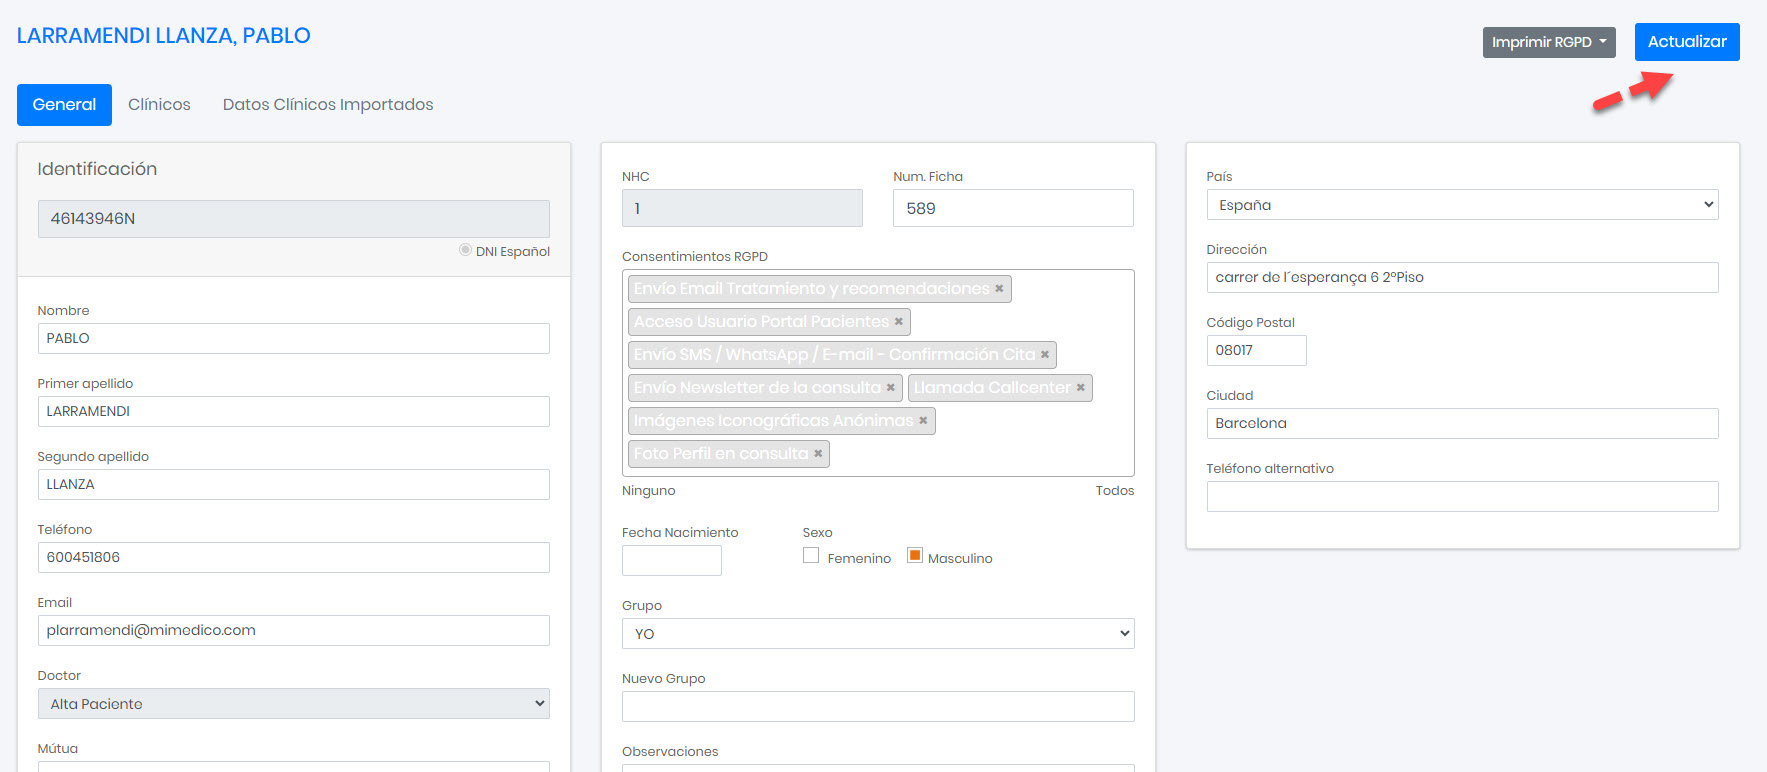The width and height of the screenshot is (1767, 772).
Task: Remove the 'Envío SMS / WhatsApp' consent tag
Action: 1044,355
